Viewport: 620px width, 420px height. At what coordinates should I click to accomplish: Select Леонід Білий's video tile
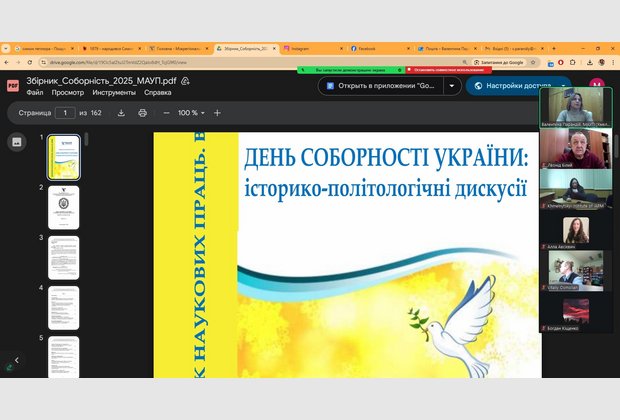coord(570,148)
